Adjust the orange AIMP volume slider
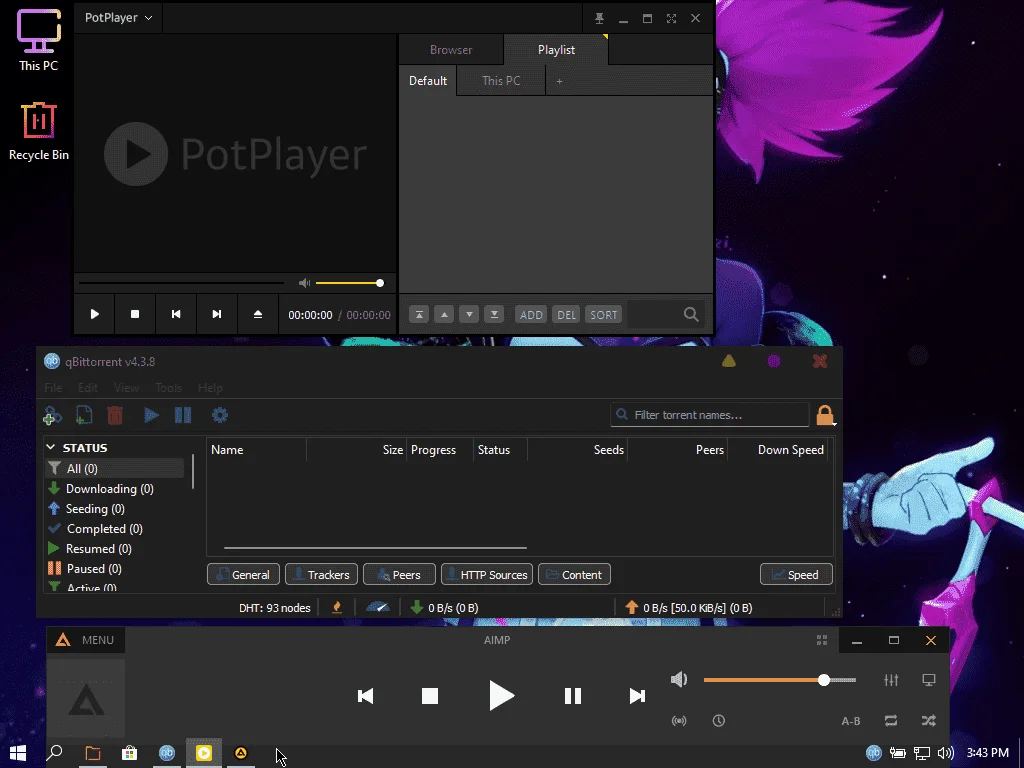Screen dimensions: 1024x768 click(780, 680)
